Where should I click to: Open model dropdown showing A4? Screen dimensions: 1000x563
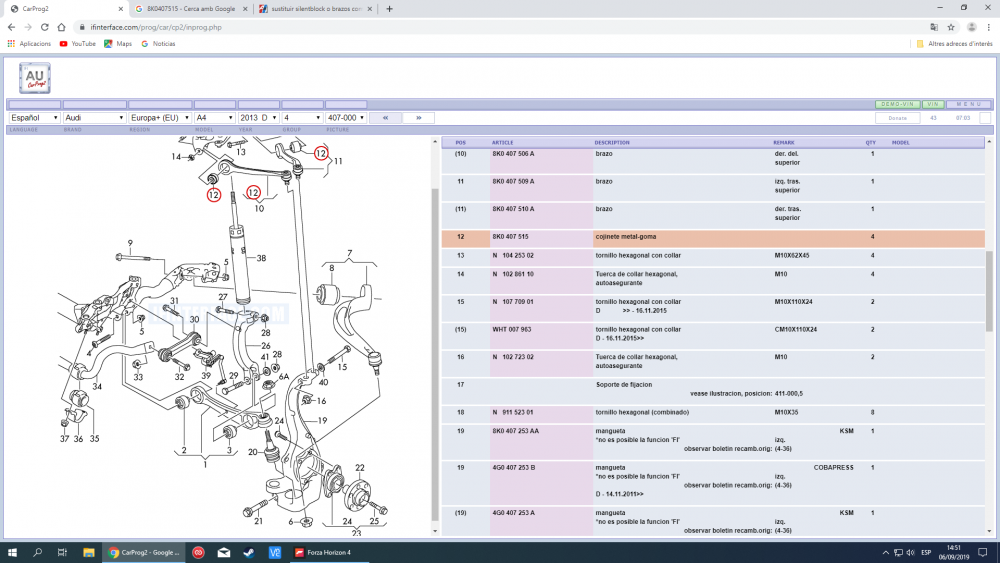tap(215, 118)
